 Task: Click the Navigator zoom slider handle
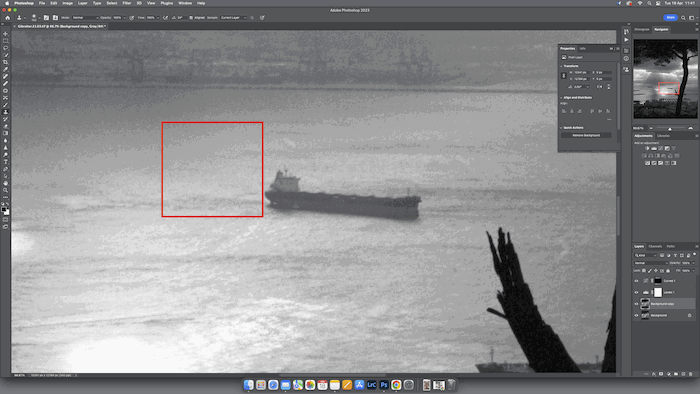pos(669,129)
